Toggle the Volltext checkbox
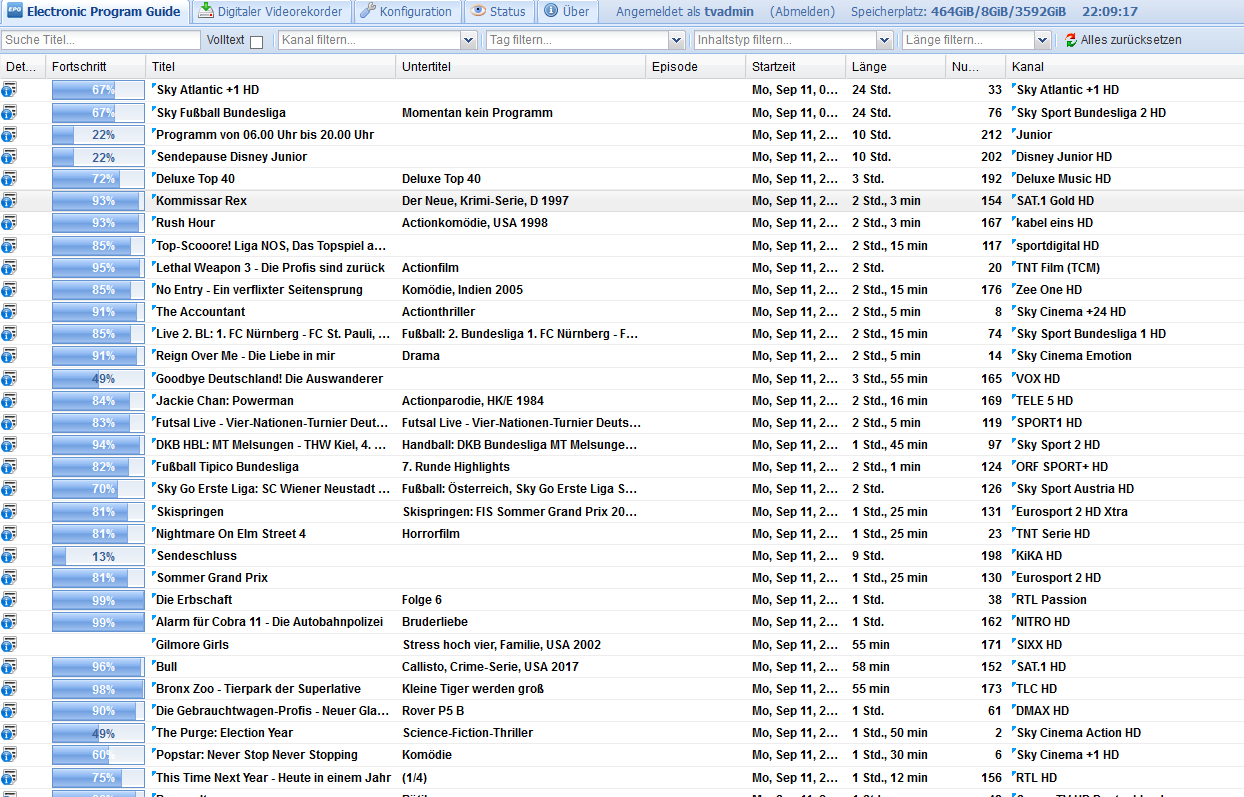 click(256, 41)
